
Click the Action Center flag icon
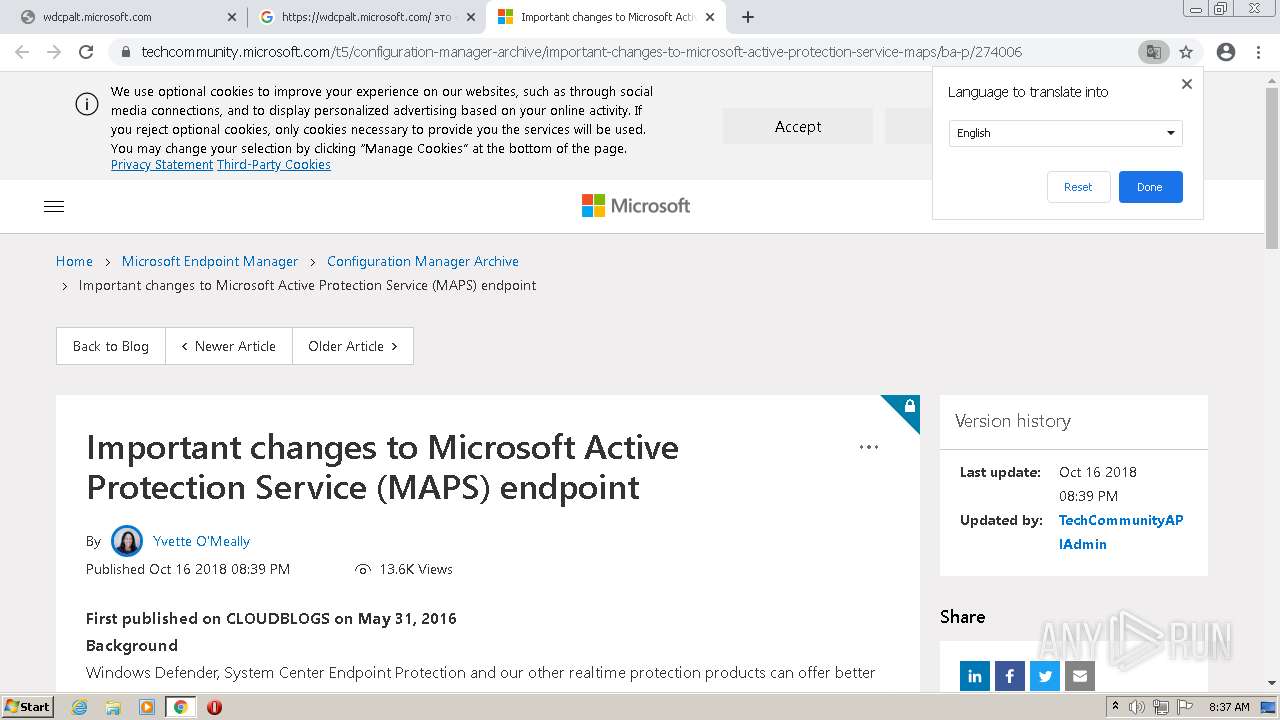(x=1184, y=707)
